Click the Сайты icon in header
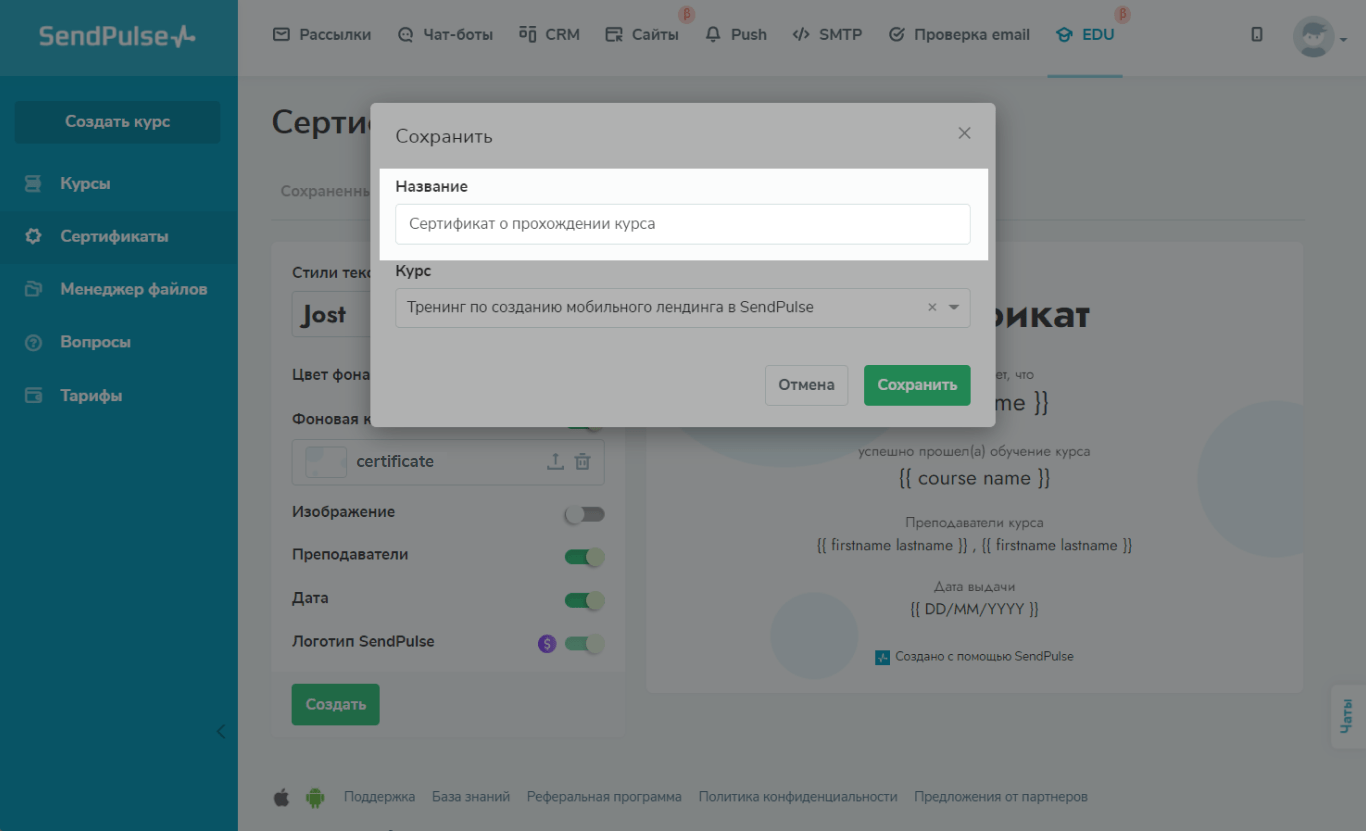Image resolution: width=1366 pixels, height=831 pixels. tap(614, 34)
